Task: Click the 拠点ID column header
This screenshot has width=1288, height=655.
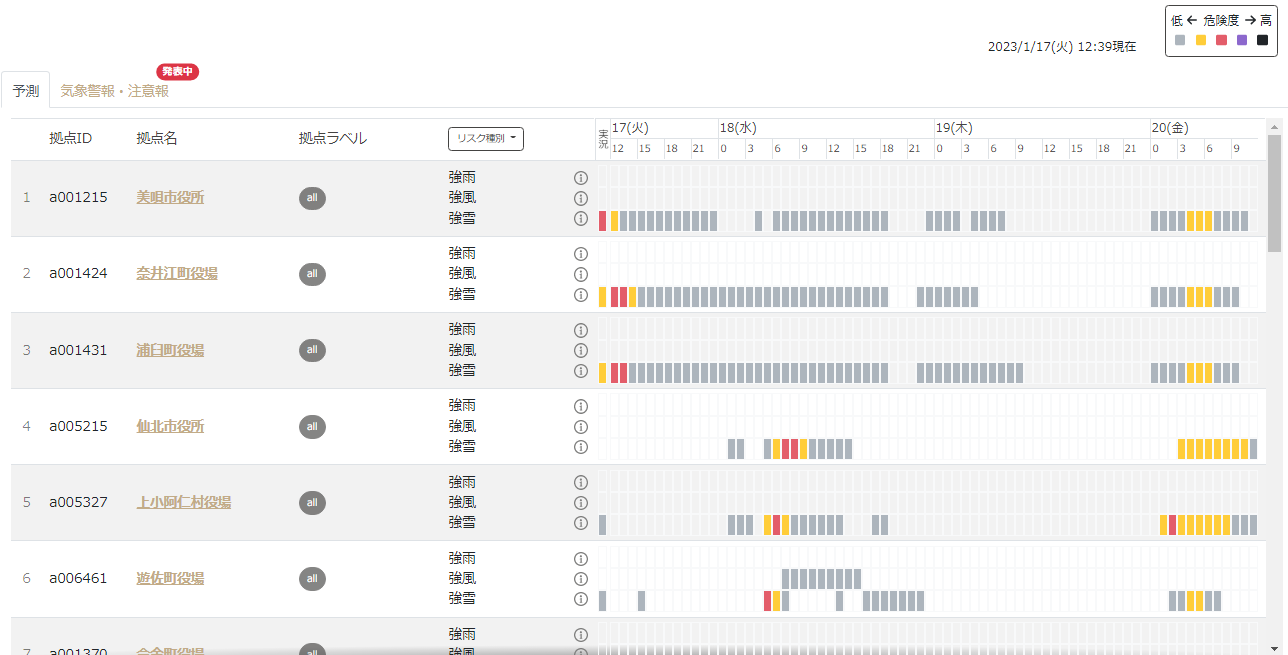Action: [71, 138]
